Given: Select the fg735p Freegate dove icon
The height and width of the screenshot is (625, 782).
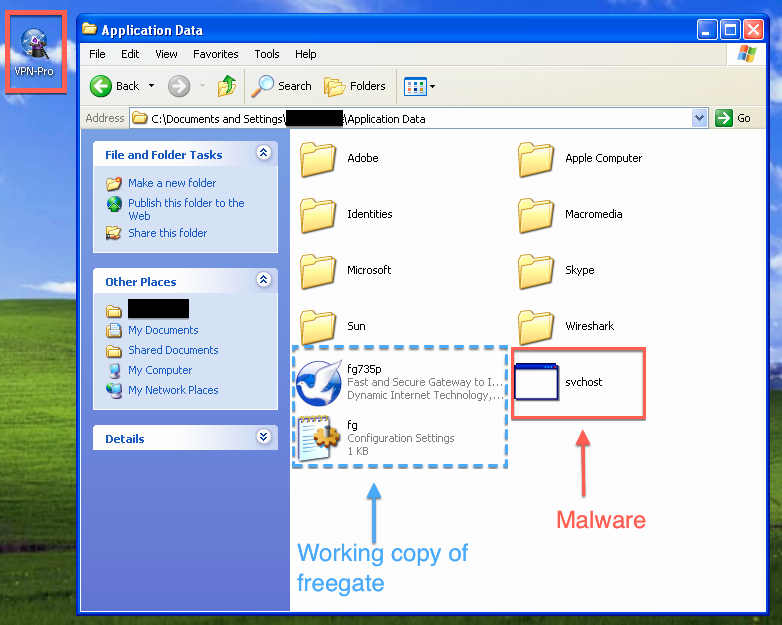Looking at the screenshot, I should tap(319, 383).
